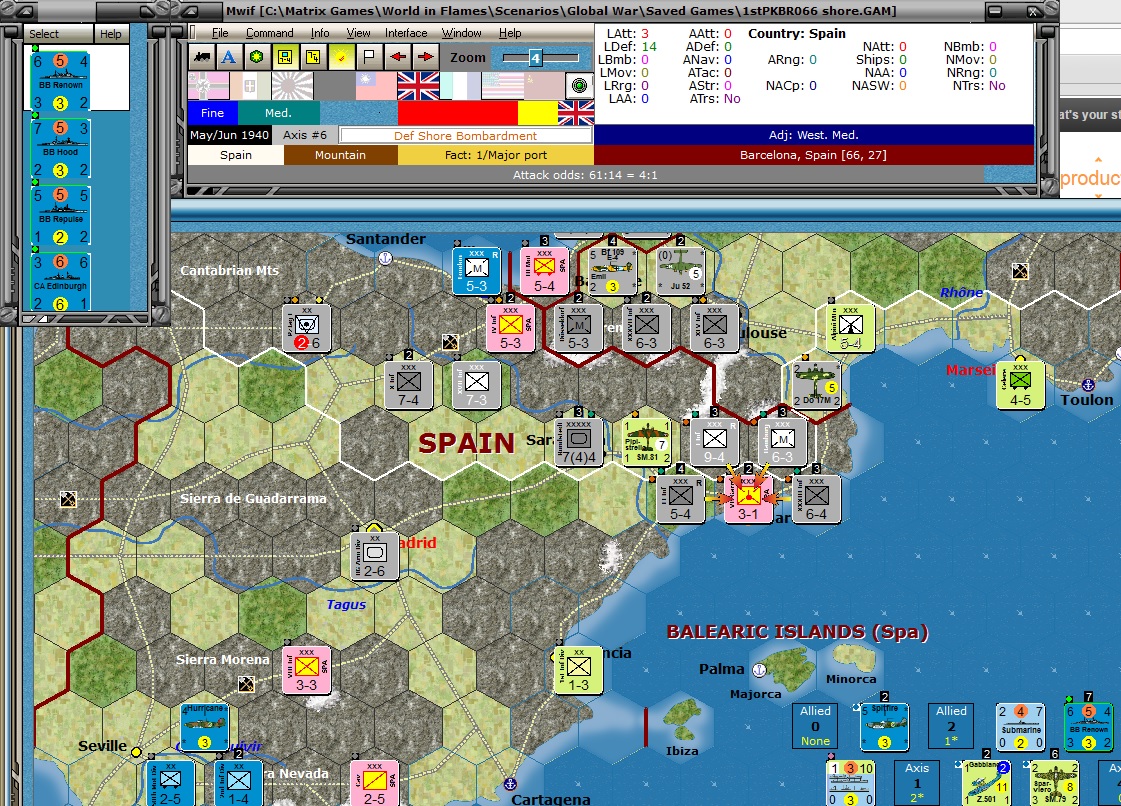Select the Spitfire counter in the sea box
Viewport: 1121px width, 806px height.
[884, 726]
